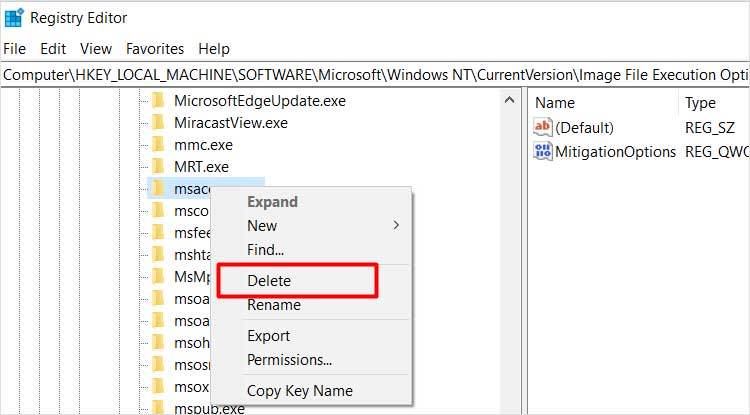Click the msco key folder icon

158,211
